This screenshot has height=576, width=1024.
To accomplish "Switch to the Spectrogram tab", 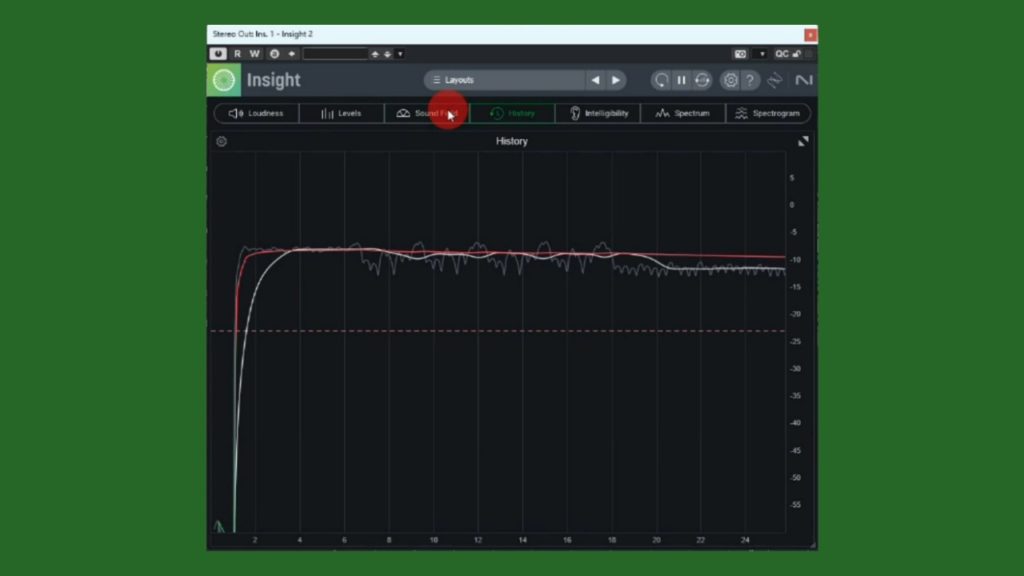I will pos(768,114).
